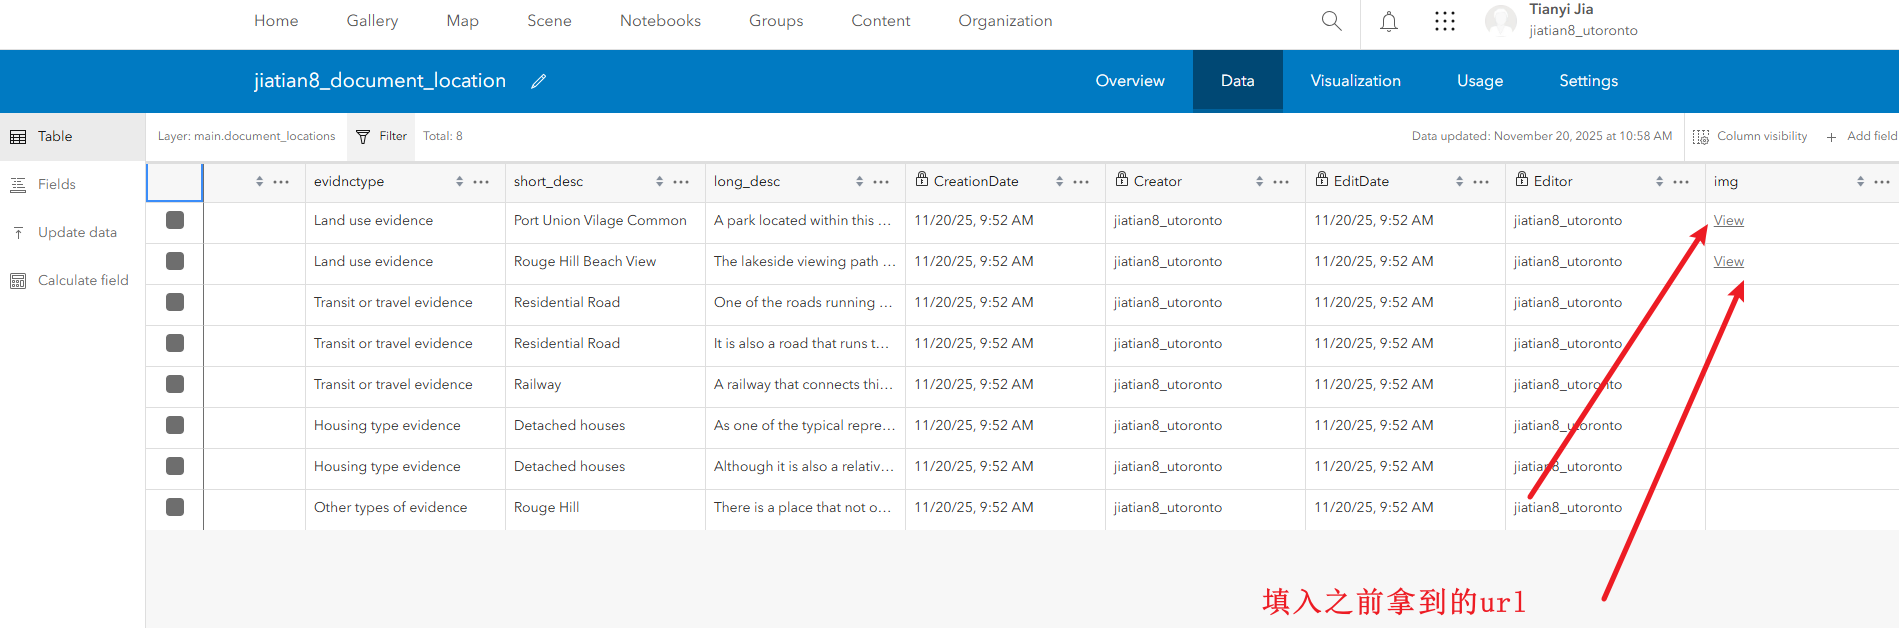The height and width of the screenshot is (628, 1899).
Task: Open Column visibility settings
Action: tap(1750, 136)
